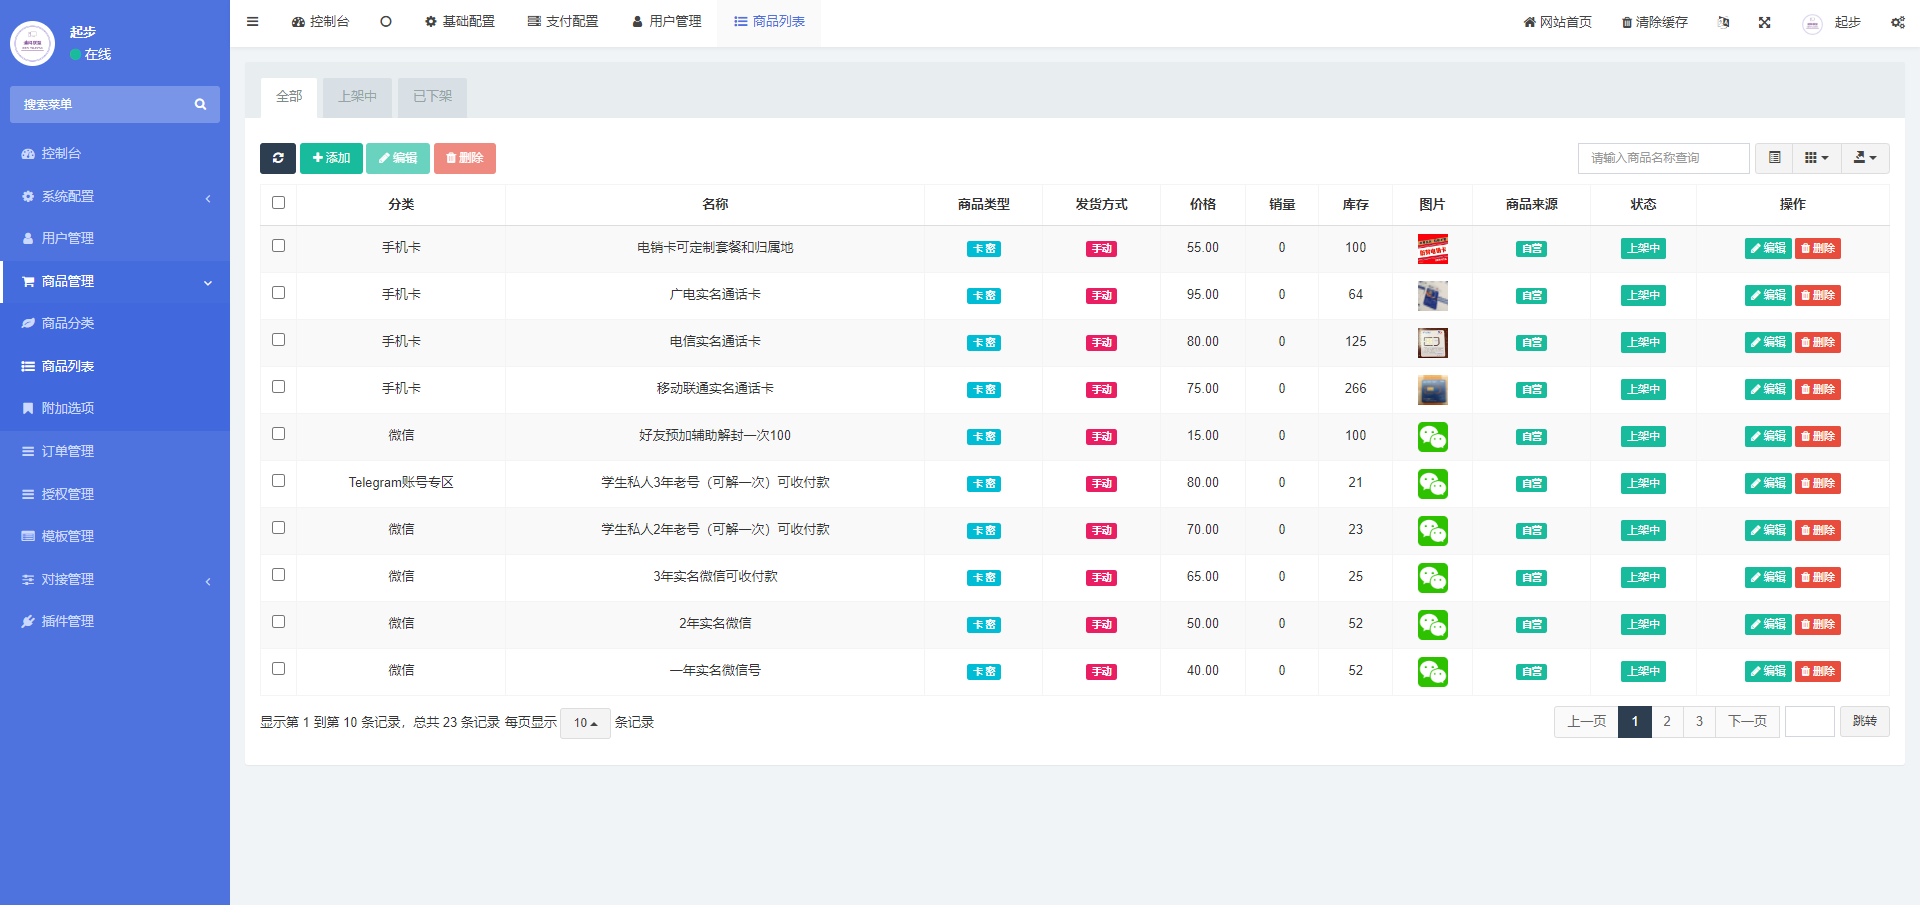Check the select-all checkbox in table header
The image size is (1920, 905).
[x=279, y=203]
